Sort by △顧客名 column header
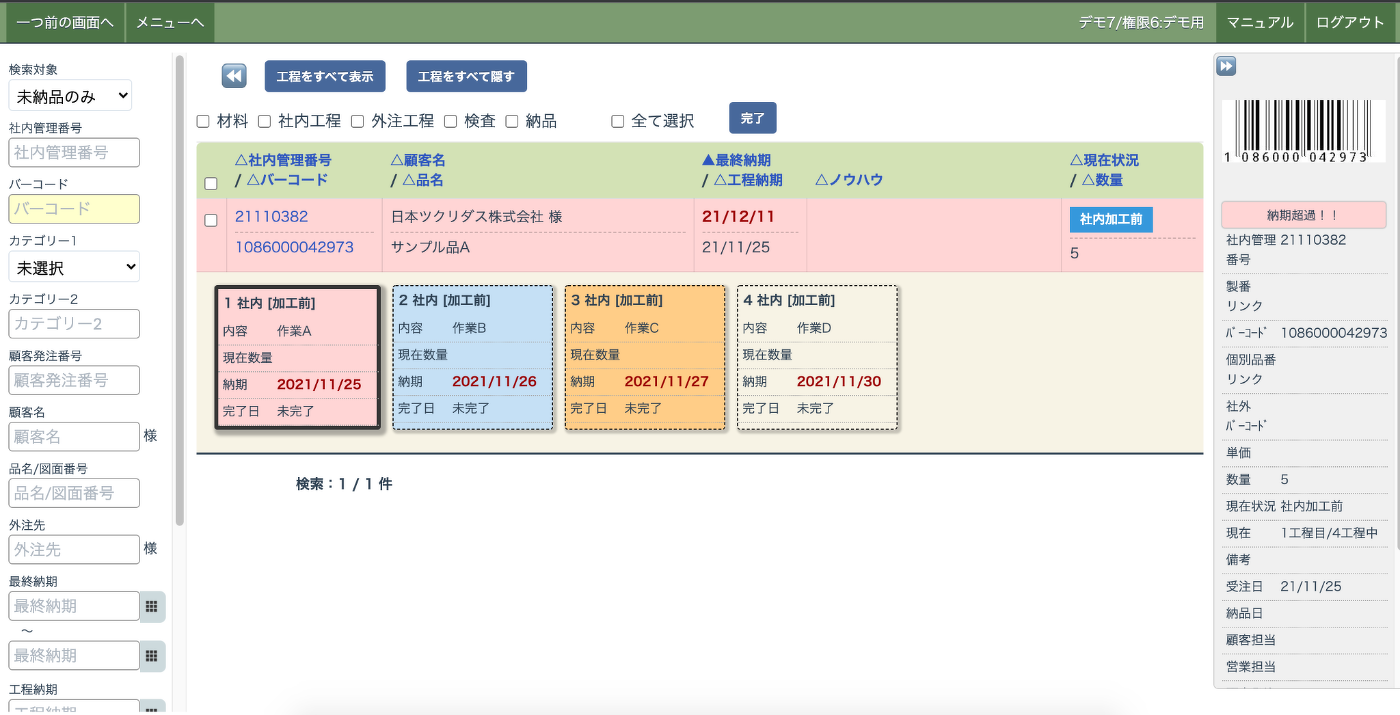 (417, 160)
